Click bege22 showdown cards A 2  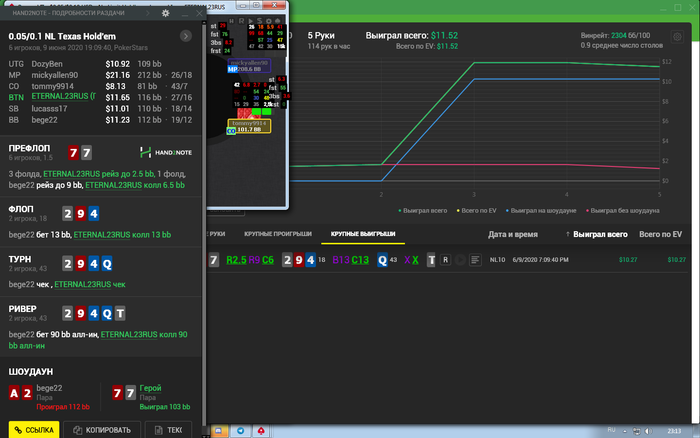21,393
